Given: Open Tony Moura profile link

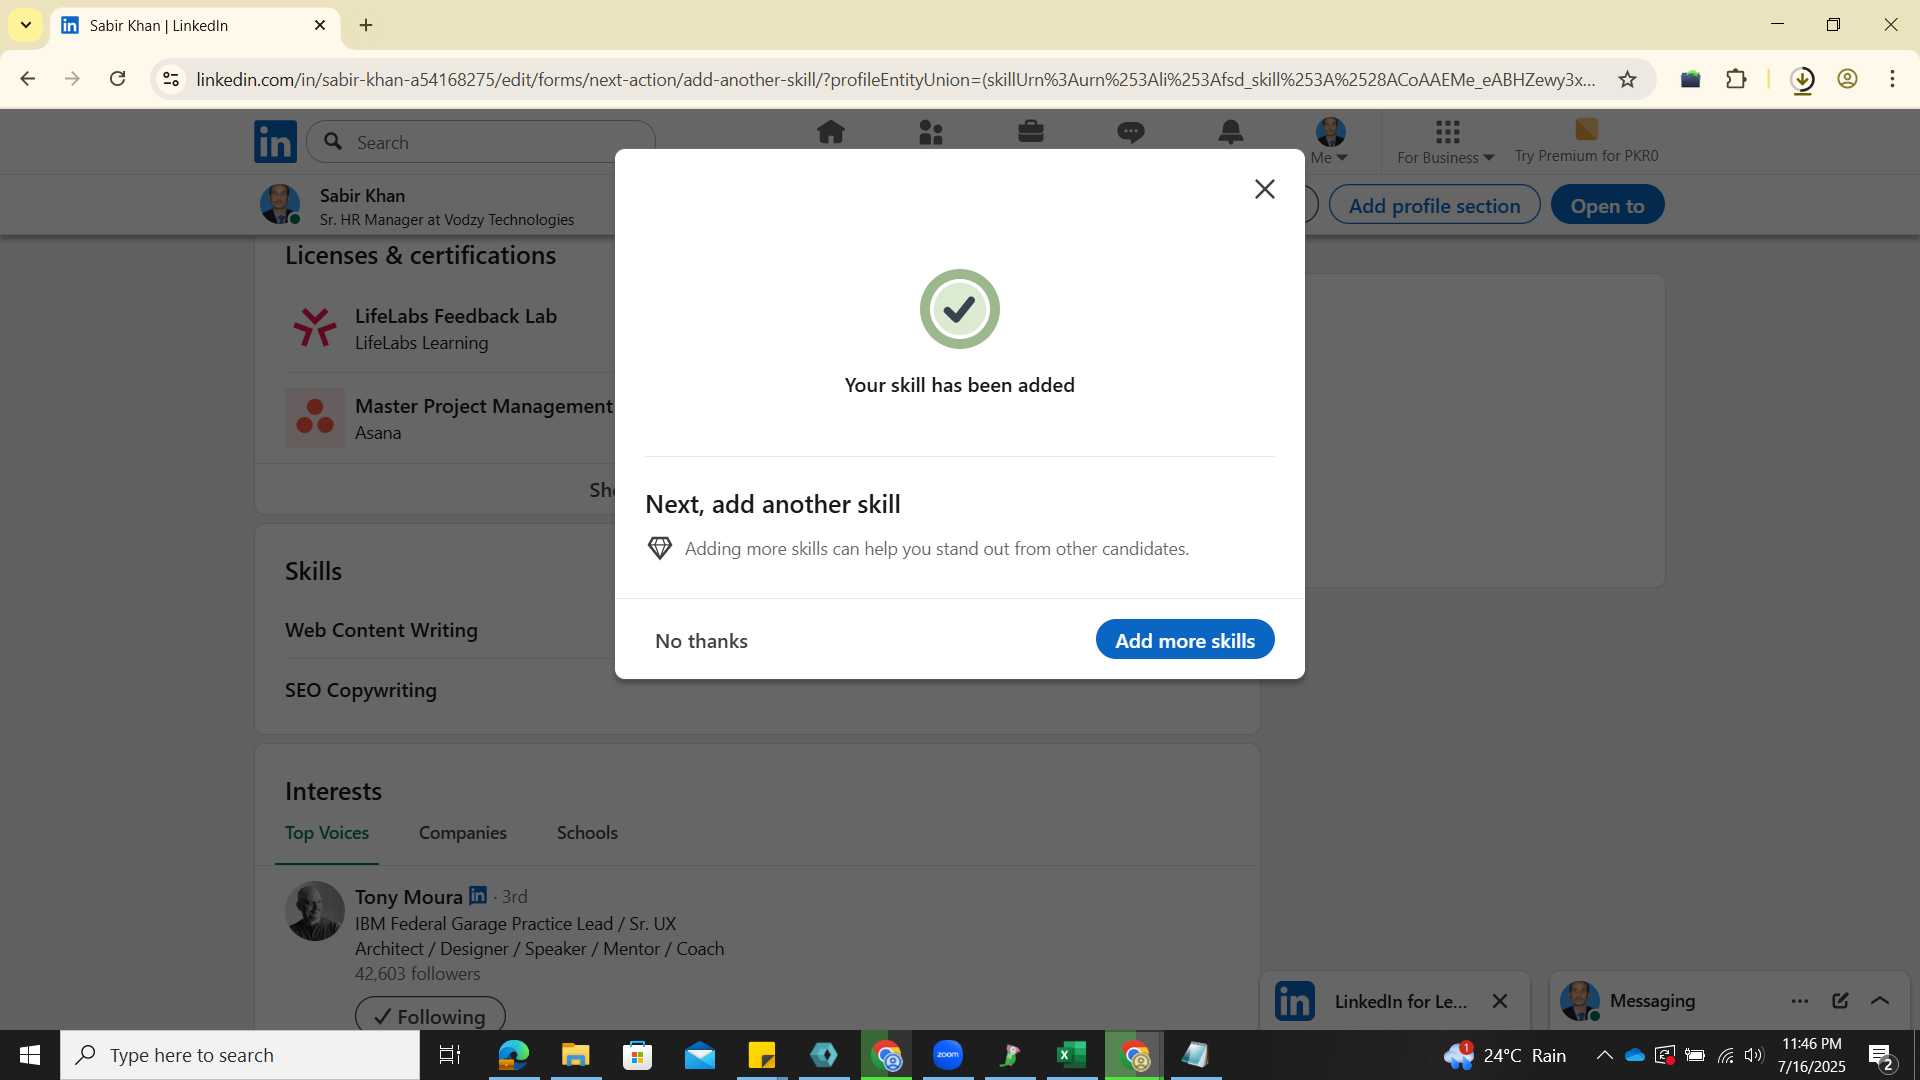Looking at the screenshot, I should pyautogui.click(x=409, y=897).
